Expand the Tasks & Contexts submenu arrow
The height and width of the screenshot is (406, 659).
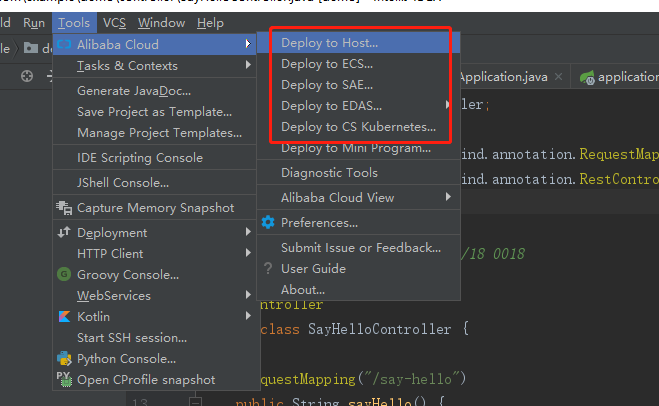[x=248, y=65]
